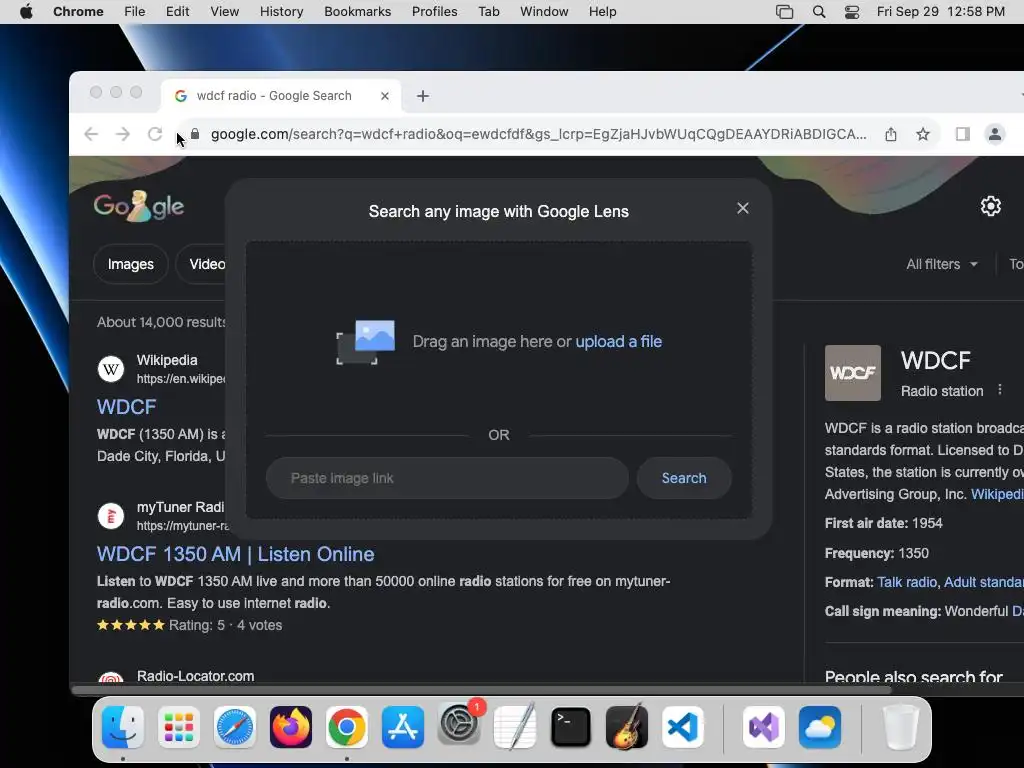The width and height of the screenshot is (1024, 768).
Task: Open Visual Studio Code from Dock
Action: (683, 727)
